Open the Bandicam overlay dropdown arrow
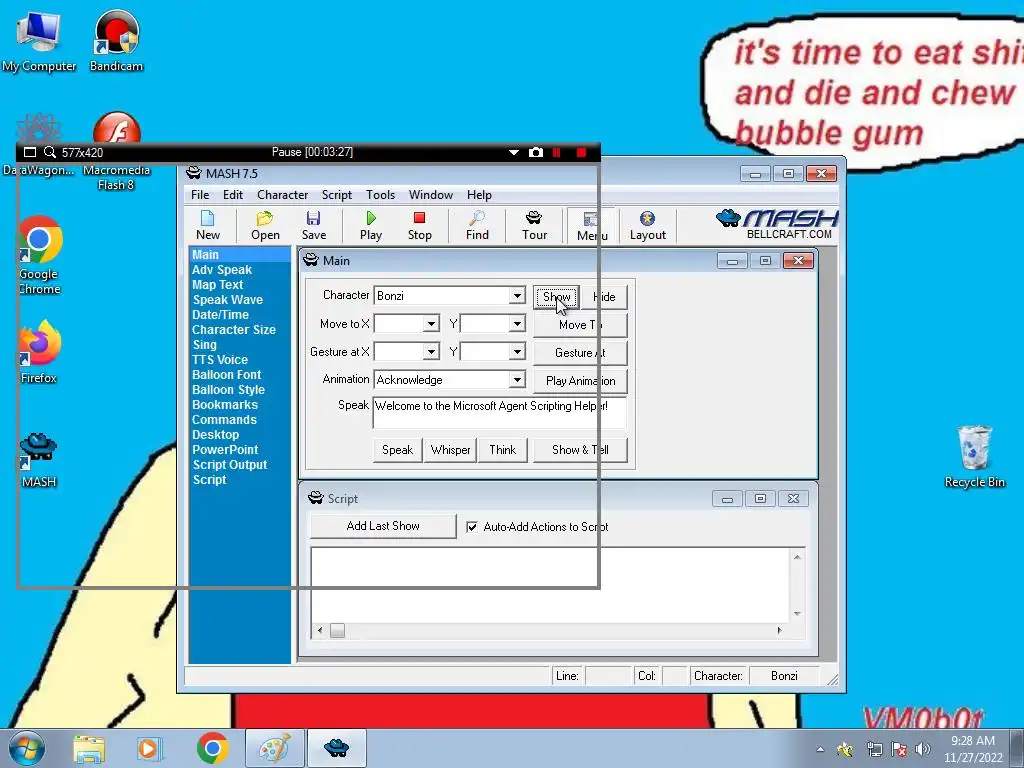The height and width of the screenshot is (768, 1024). click(x=514, y=153)
